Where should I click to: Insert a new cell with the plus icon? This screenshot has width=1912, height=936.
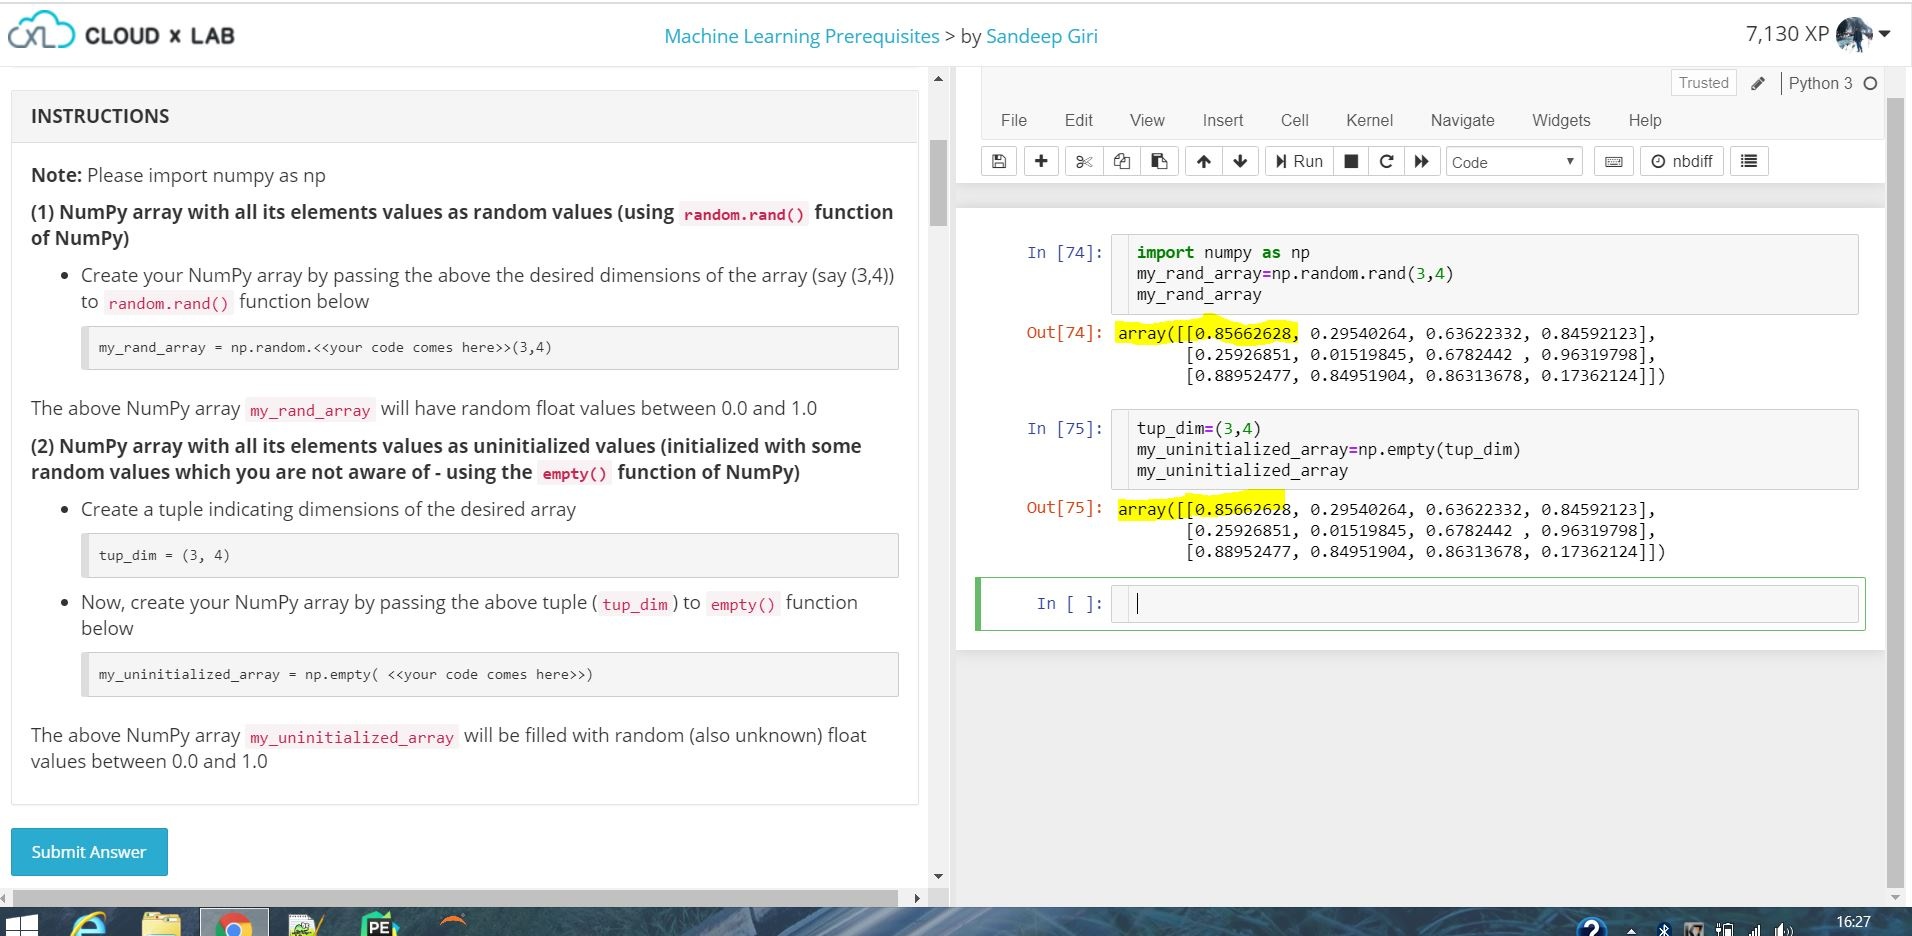click(1041, 161)
